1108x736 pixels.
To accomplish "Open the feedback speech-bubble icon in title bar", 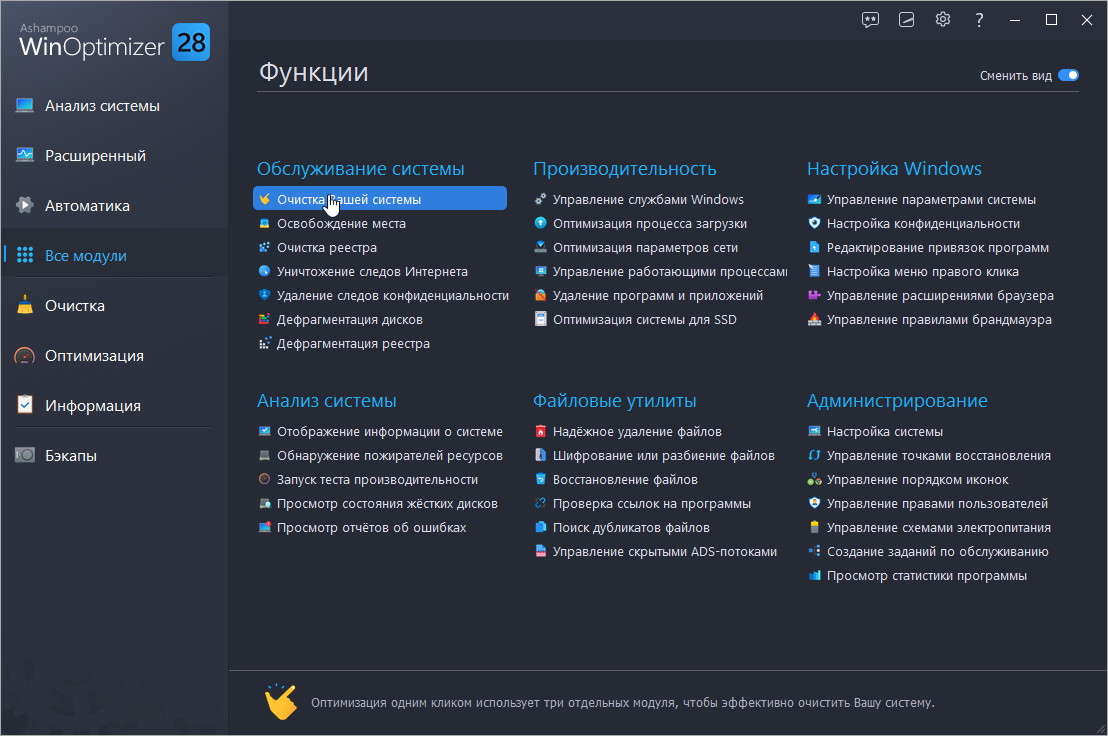I will coord(870,20).
